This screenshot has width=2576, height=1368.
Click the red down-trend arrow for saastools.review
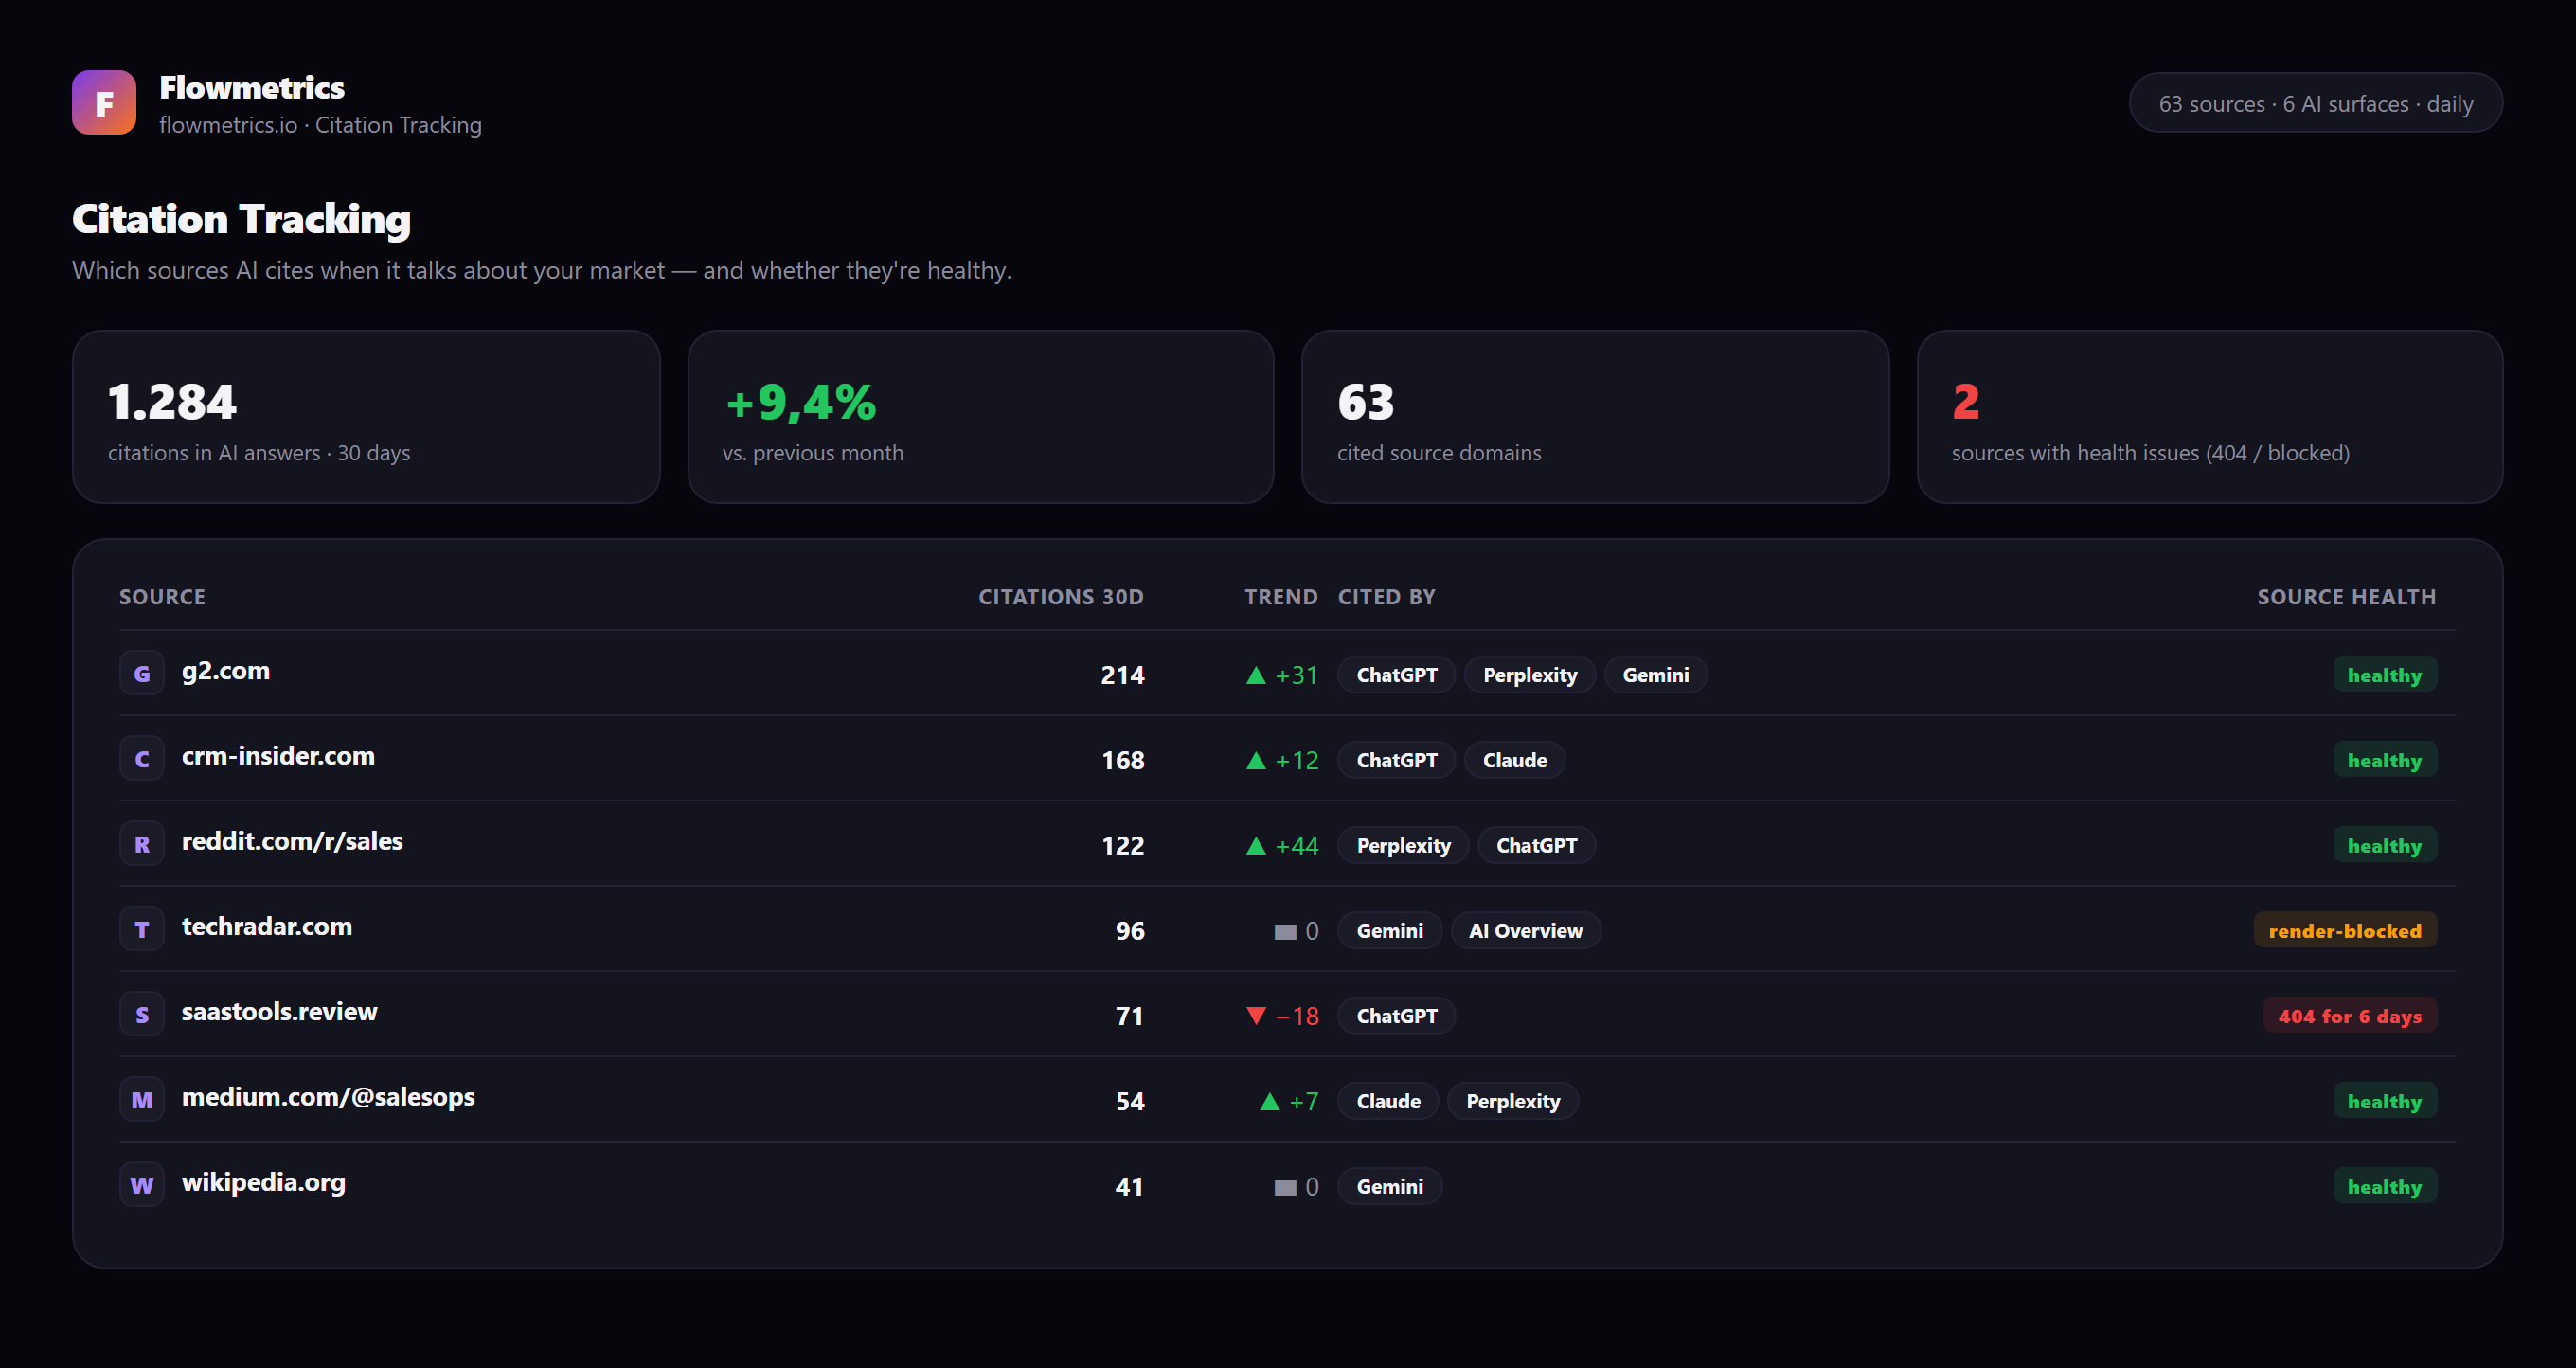pos(1256,1016)
